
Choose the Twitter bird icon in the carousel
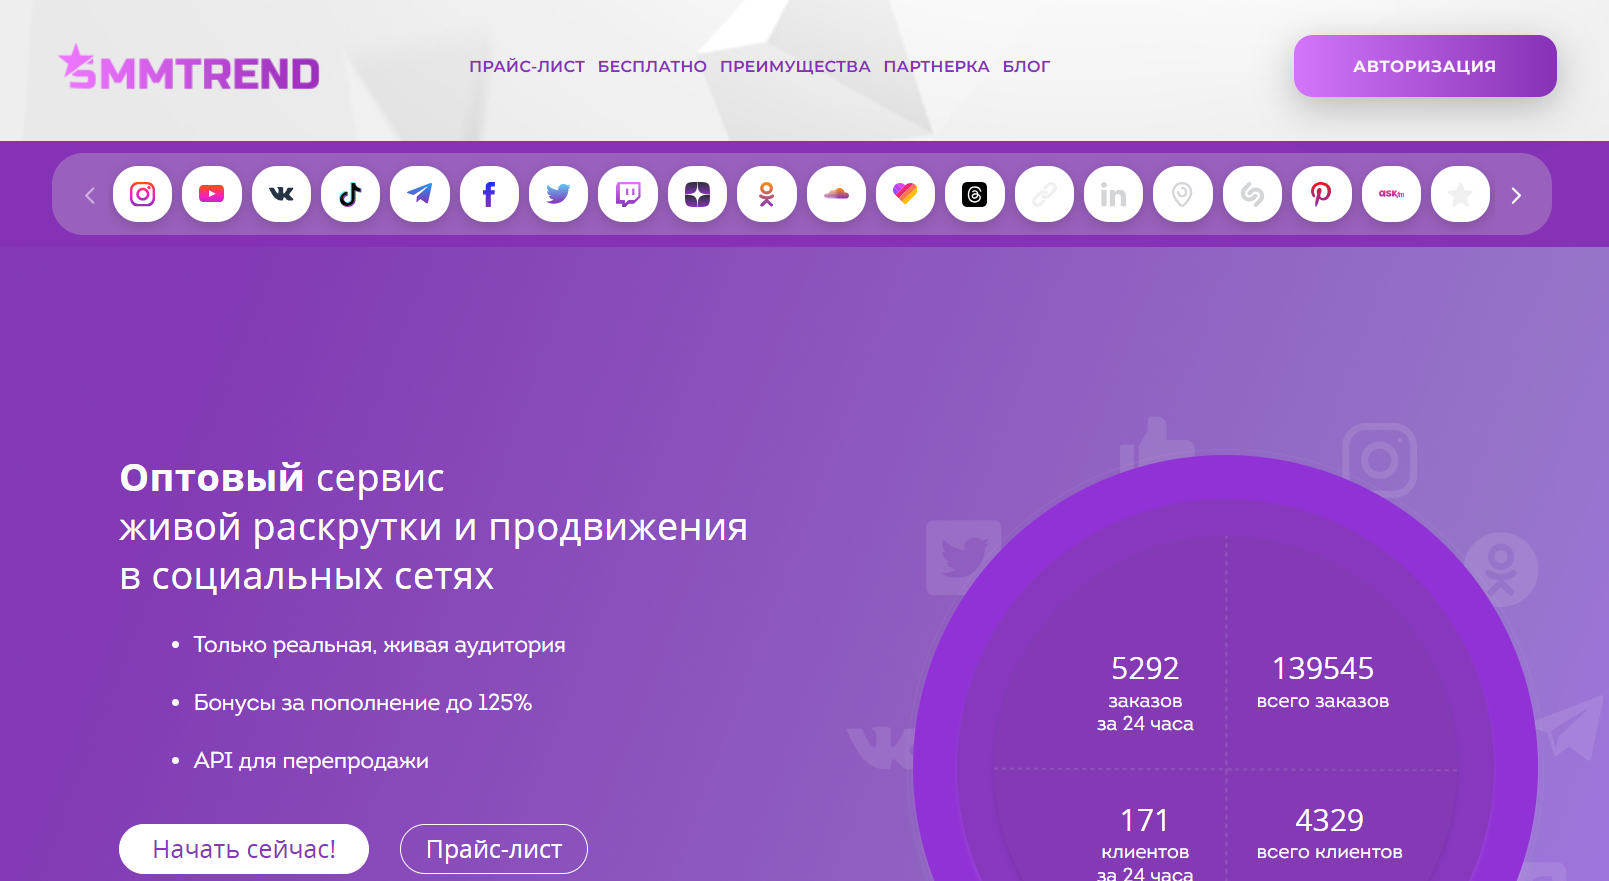coord(558,194)
